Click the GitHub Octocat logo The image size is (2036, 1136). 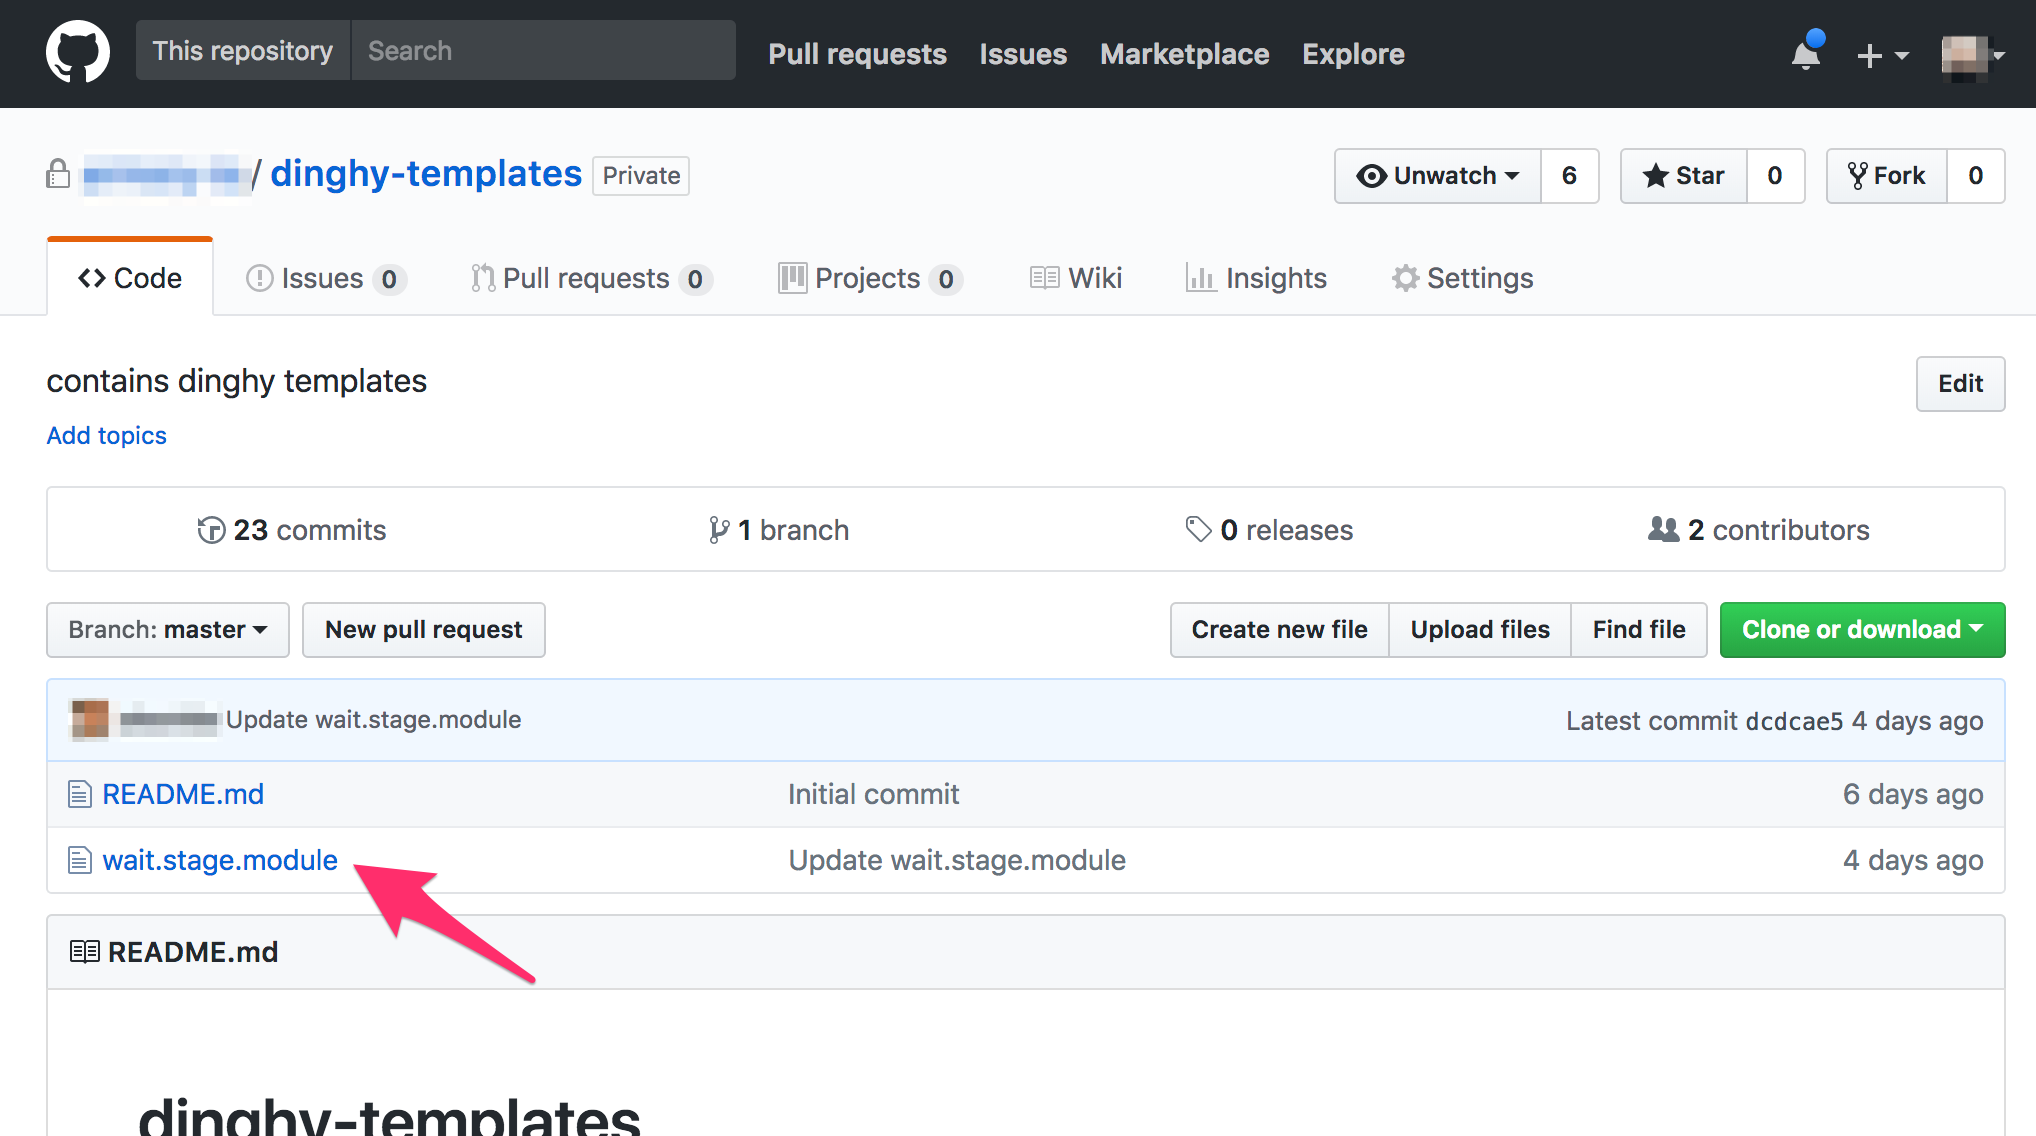click(78, 53)
